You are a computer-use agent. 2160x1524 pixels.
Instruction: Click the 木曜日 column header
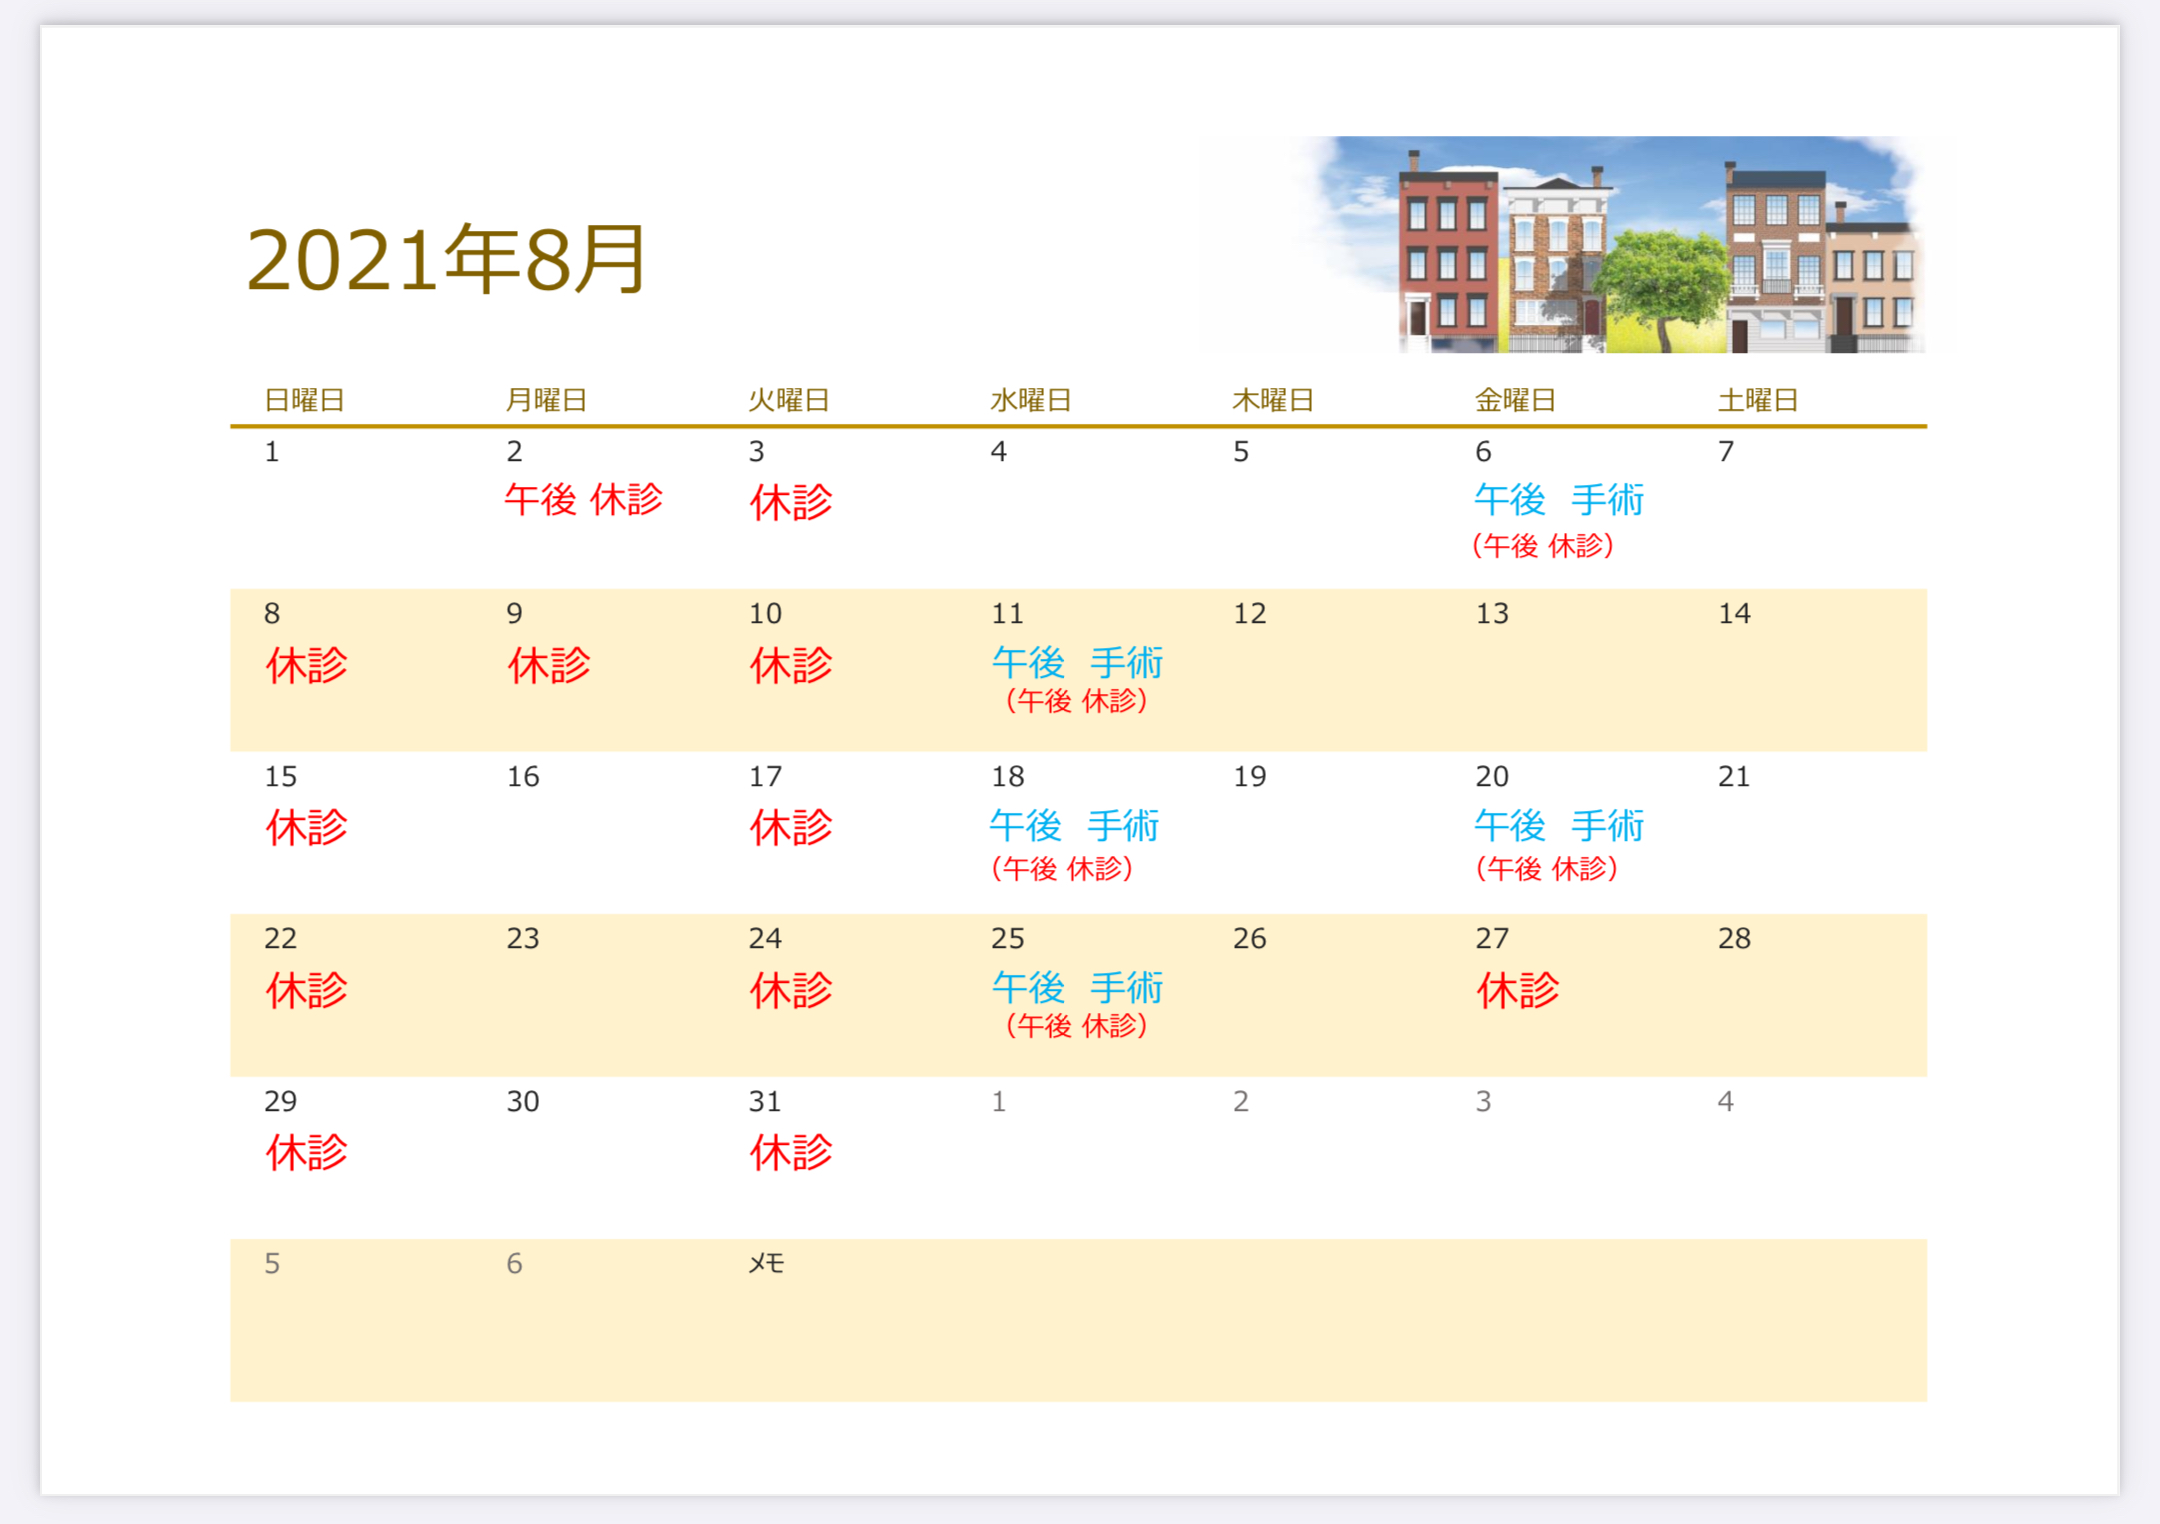[x=1273, y=400]
